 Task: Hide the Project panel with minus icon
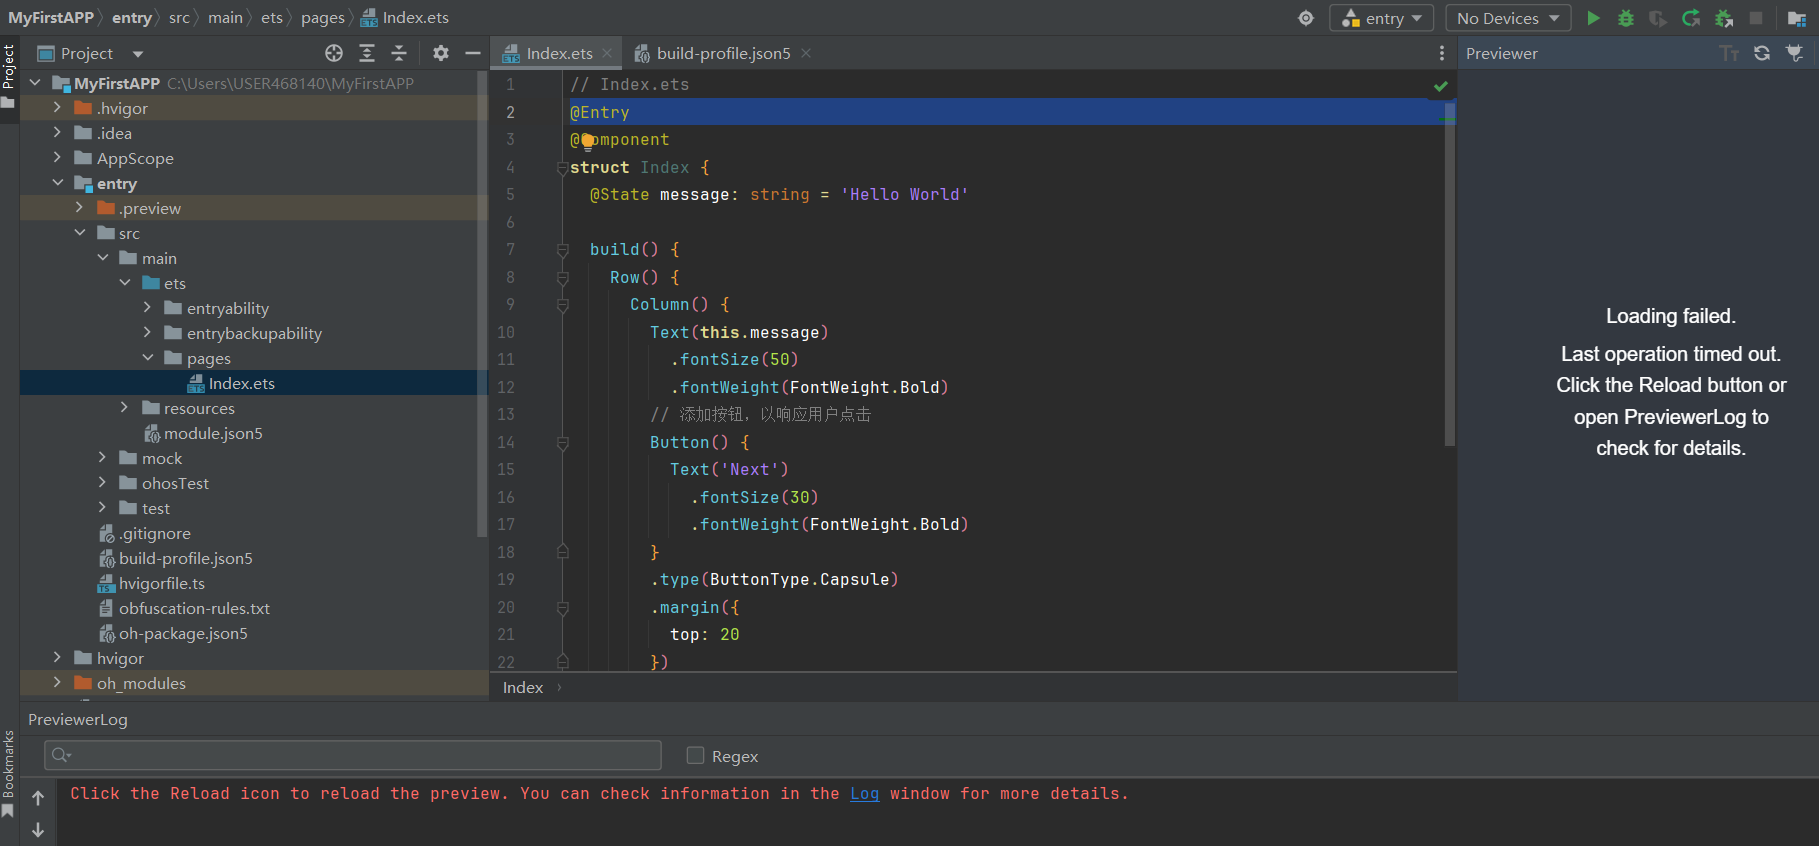[473, 53]
